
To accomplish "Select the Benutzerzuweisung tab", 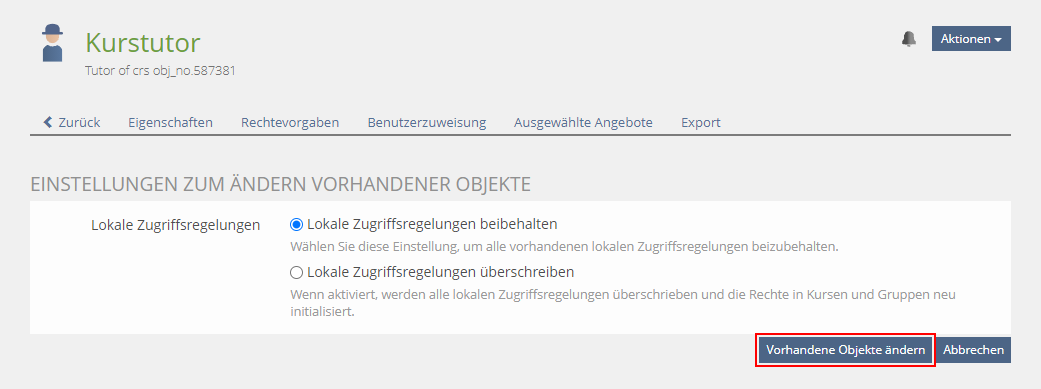I will [427, 122].
